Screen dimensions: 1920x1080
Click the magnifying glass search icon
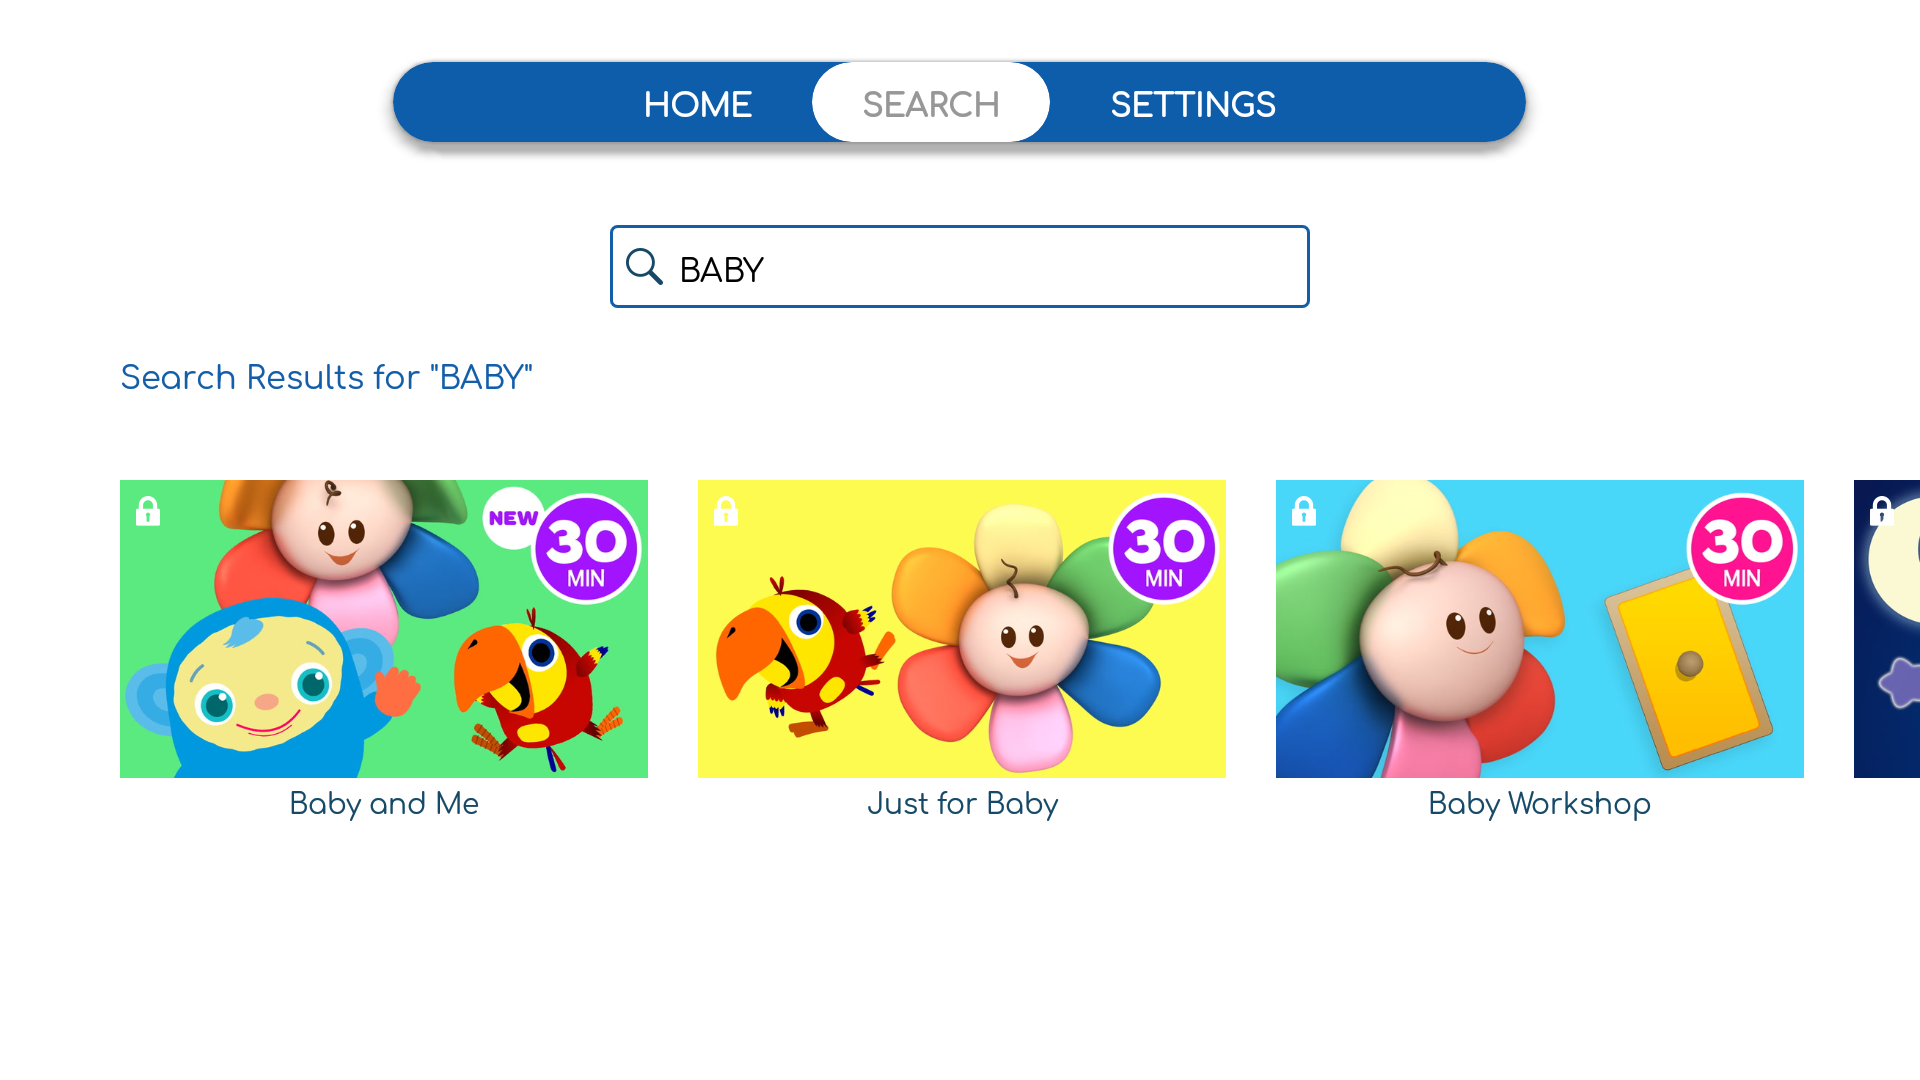click(x=644, y=267)
